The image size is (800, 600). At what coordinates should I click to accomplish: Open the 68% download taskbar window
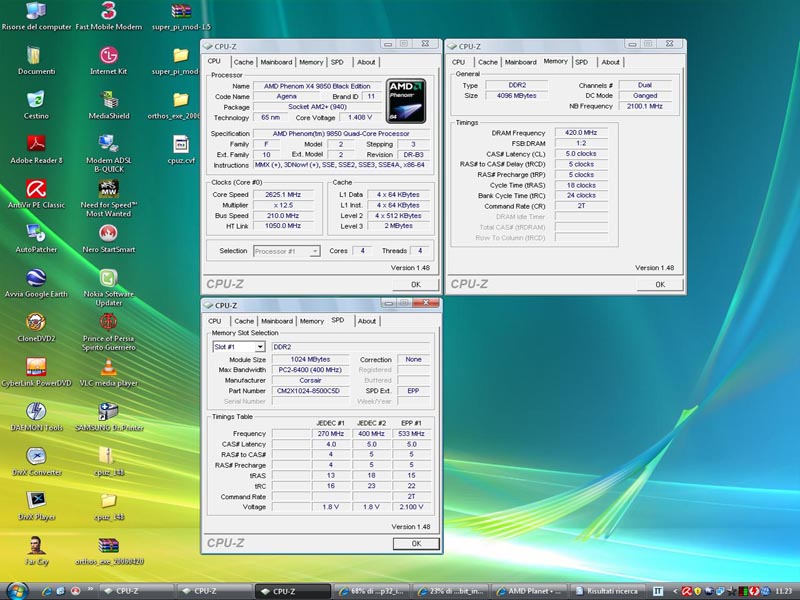point(371,591)
